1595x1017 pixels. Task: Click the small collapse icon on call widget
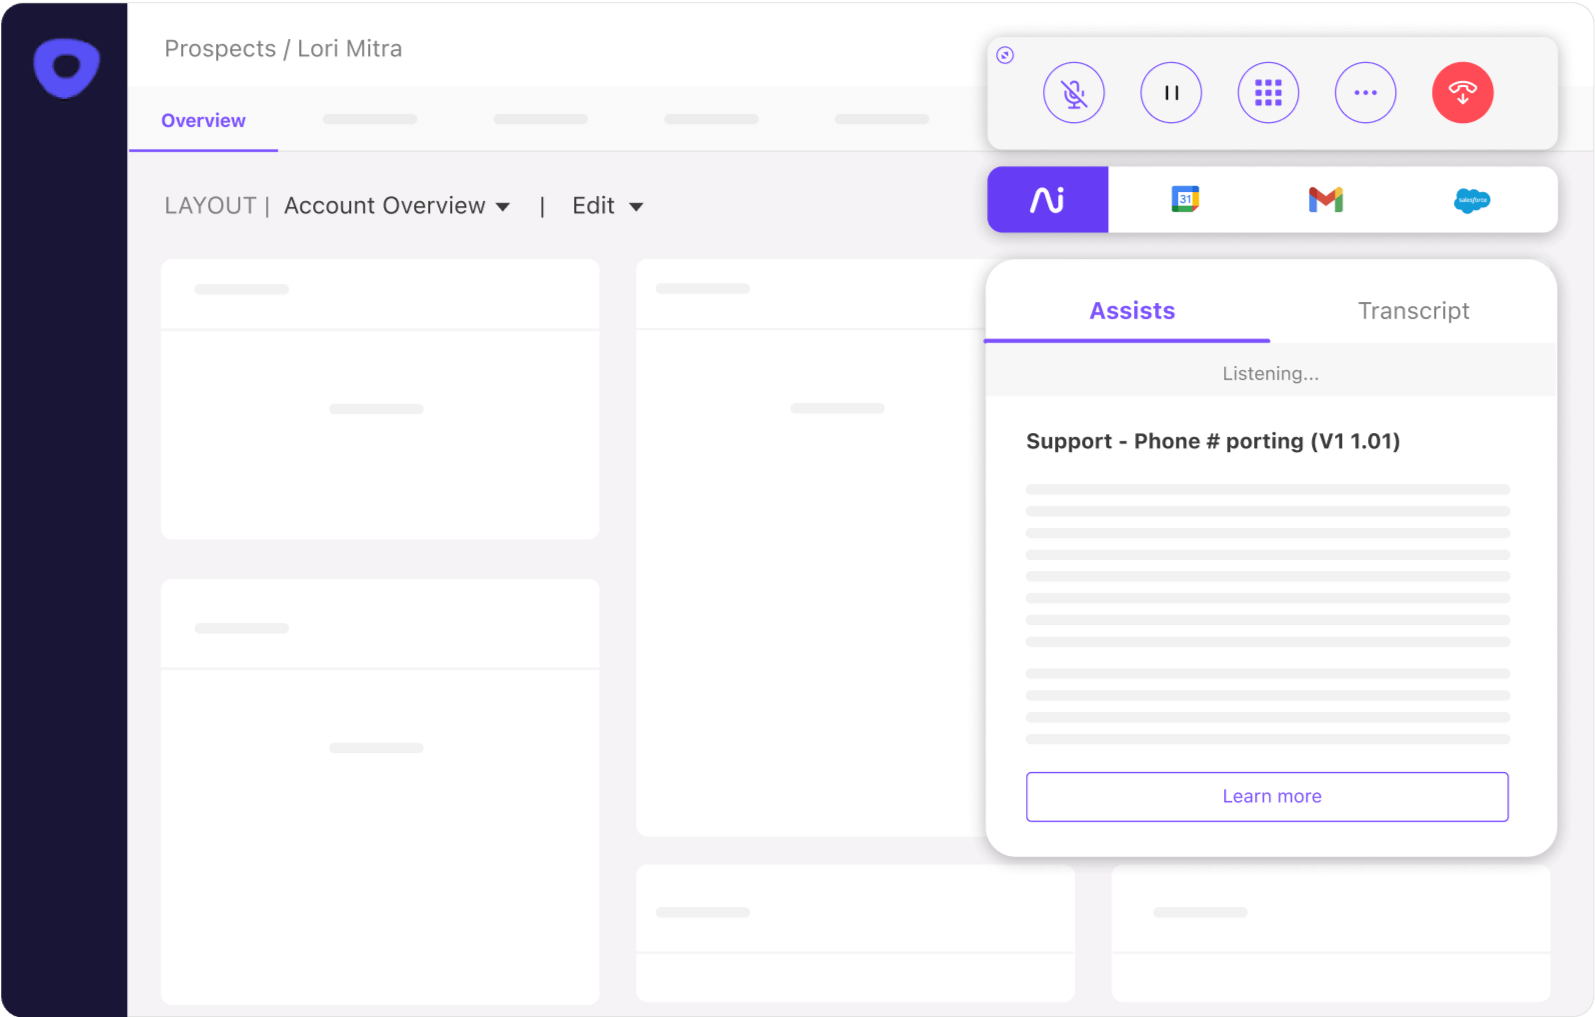pos(1005,55)
